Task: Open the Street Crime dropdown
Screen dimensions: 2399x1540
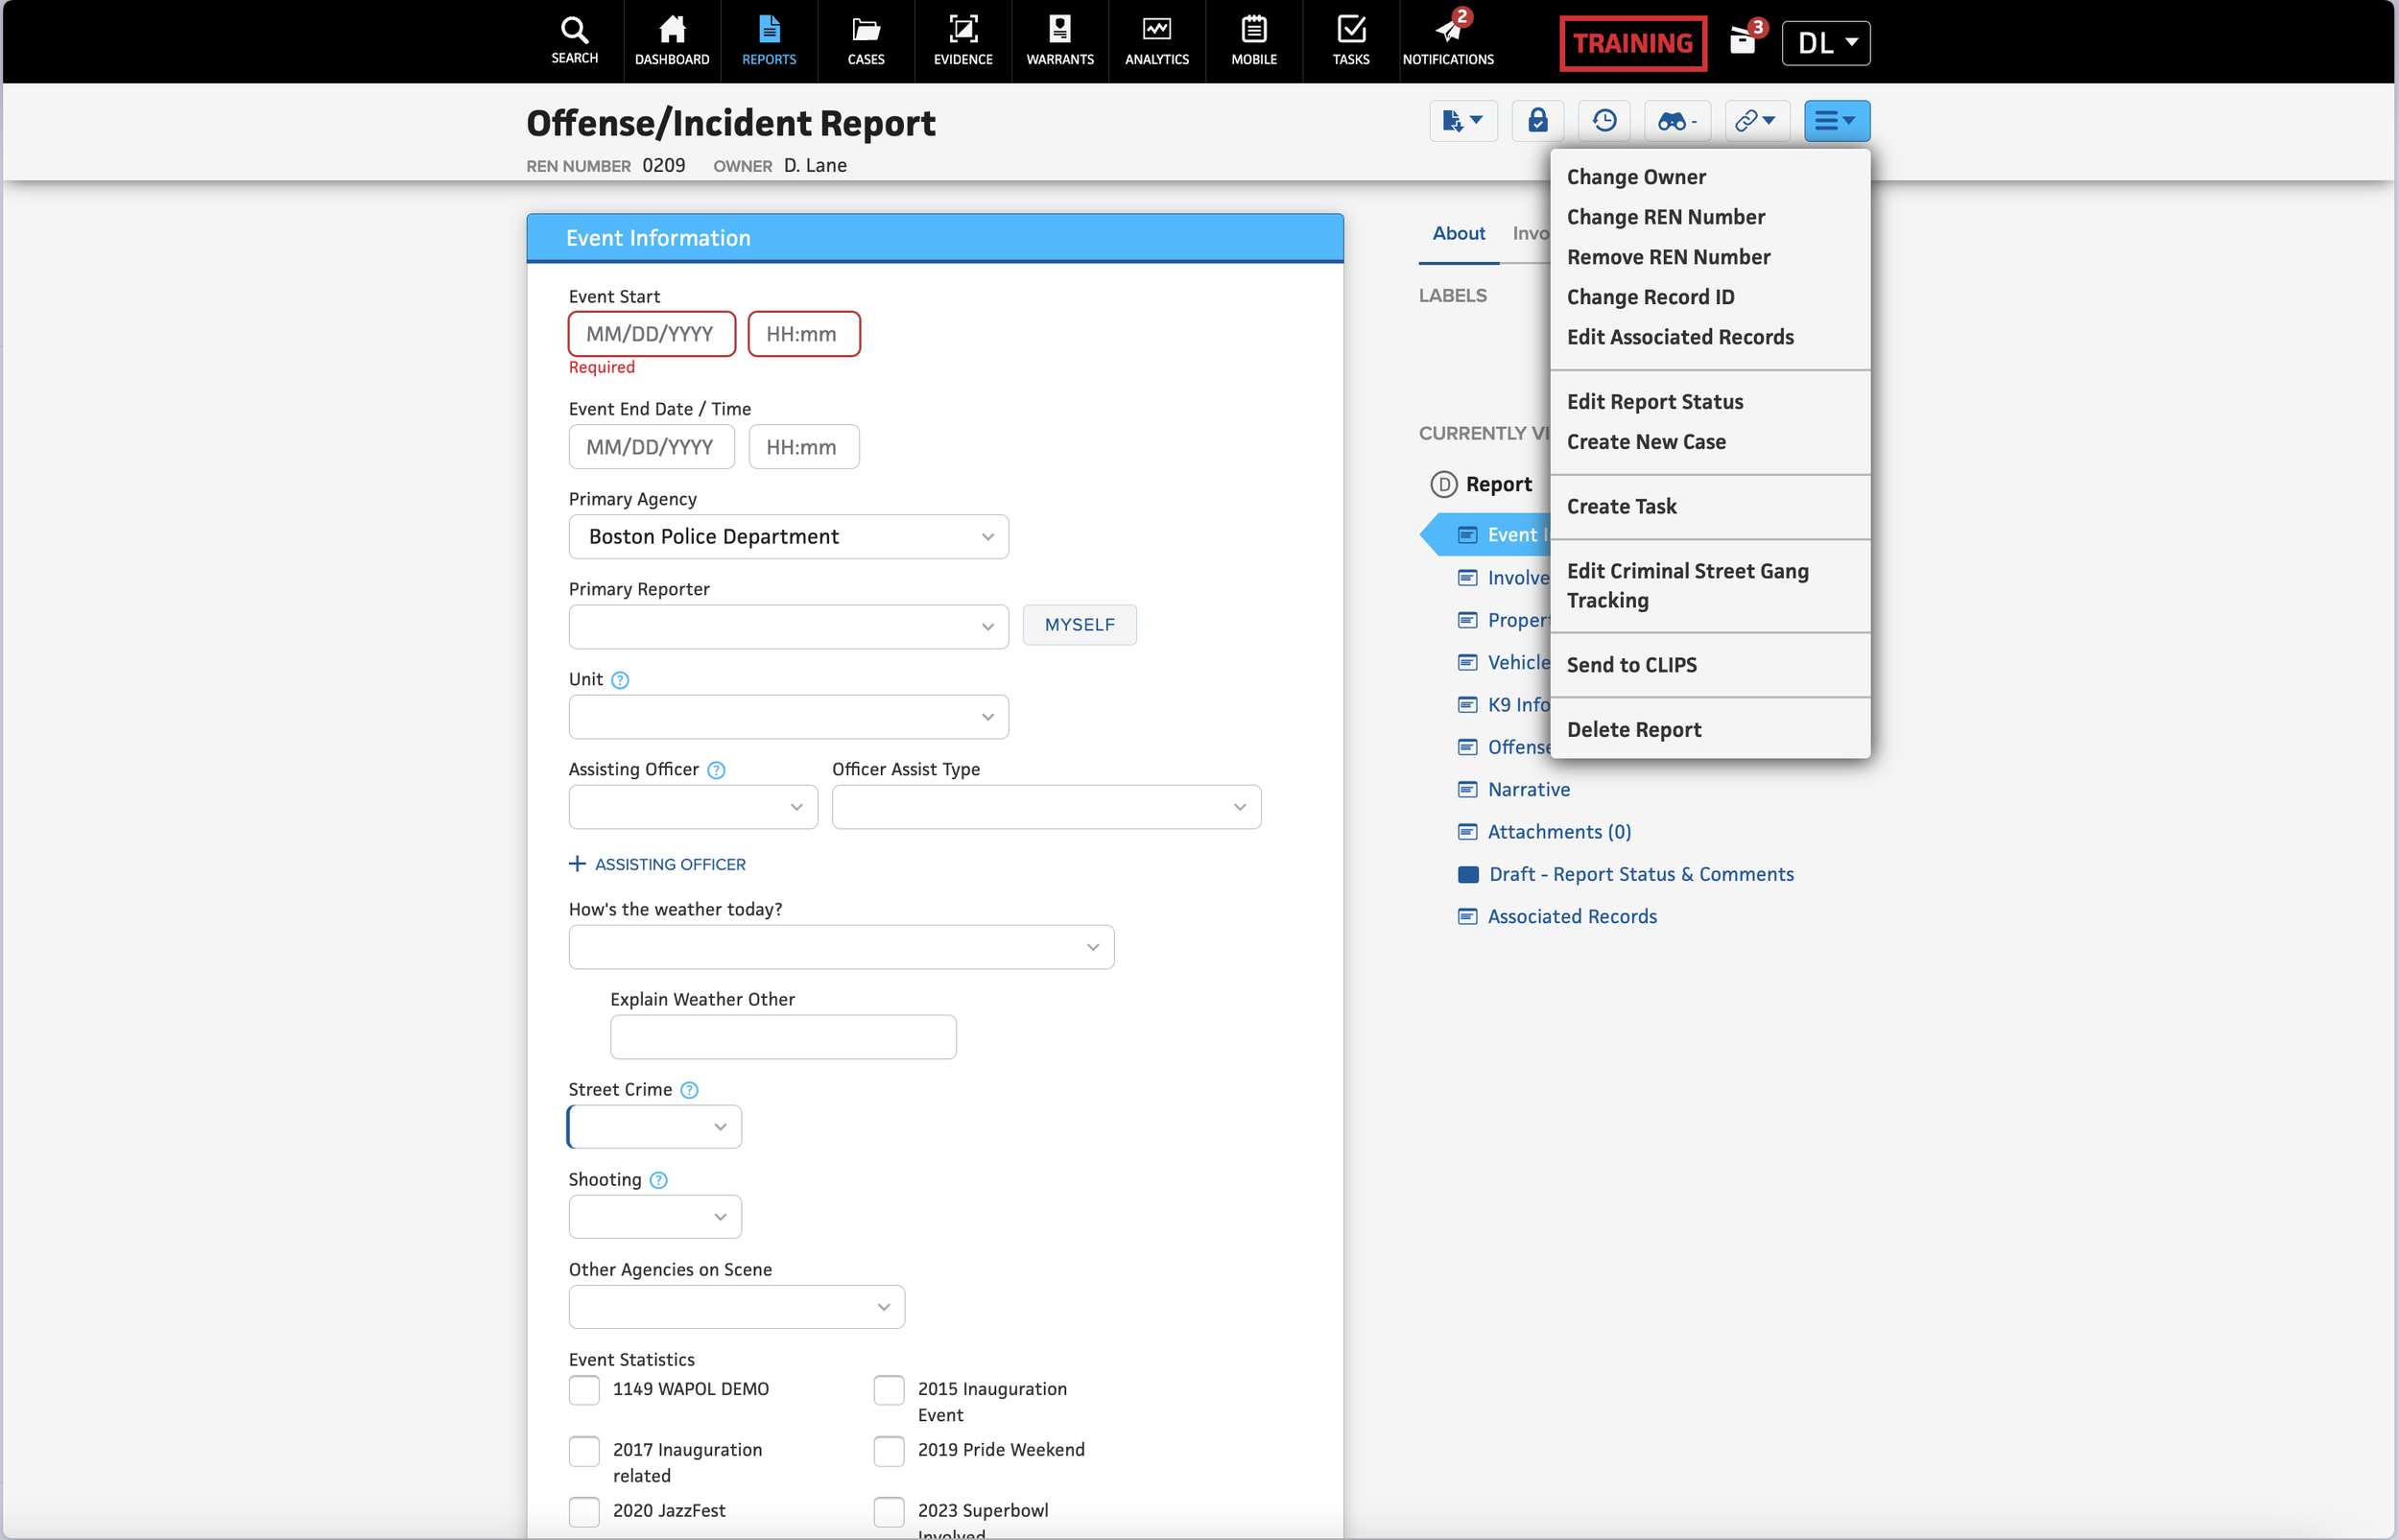Action: coord(654,1127)
